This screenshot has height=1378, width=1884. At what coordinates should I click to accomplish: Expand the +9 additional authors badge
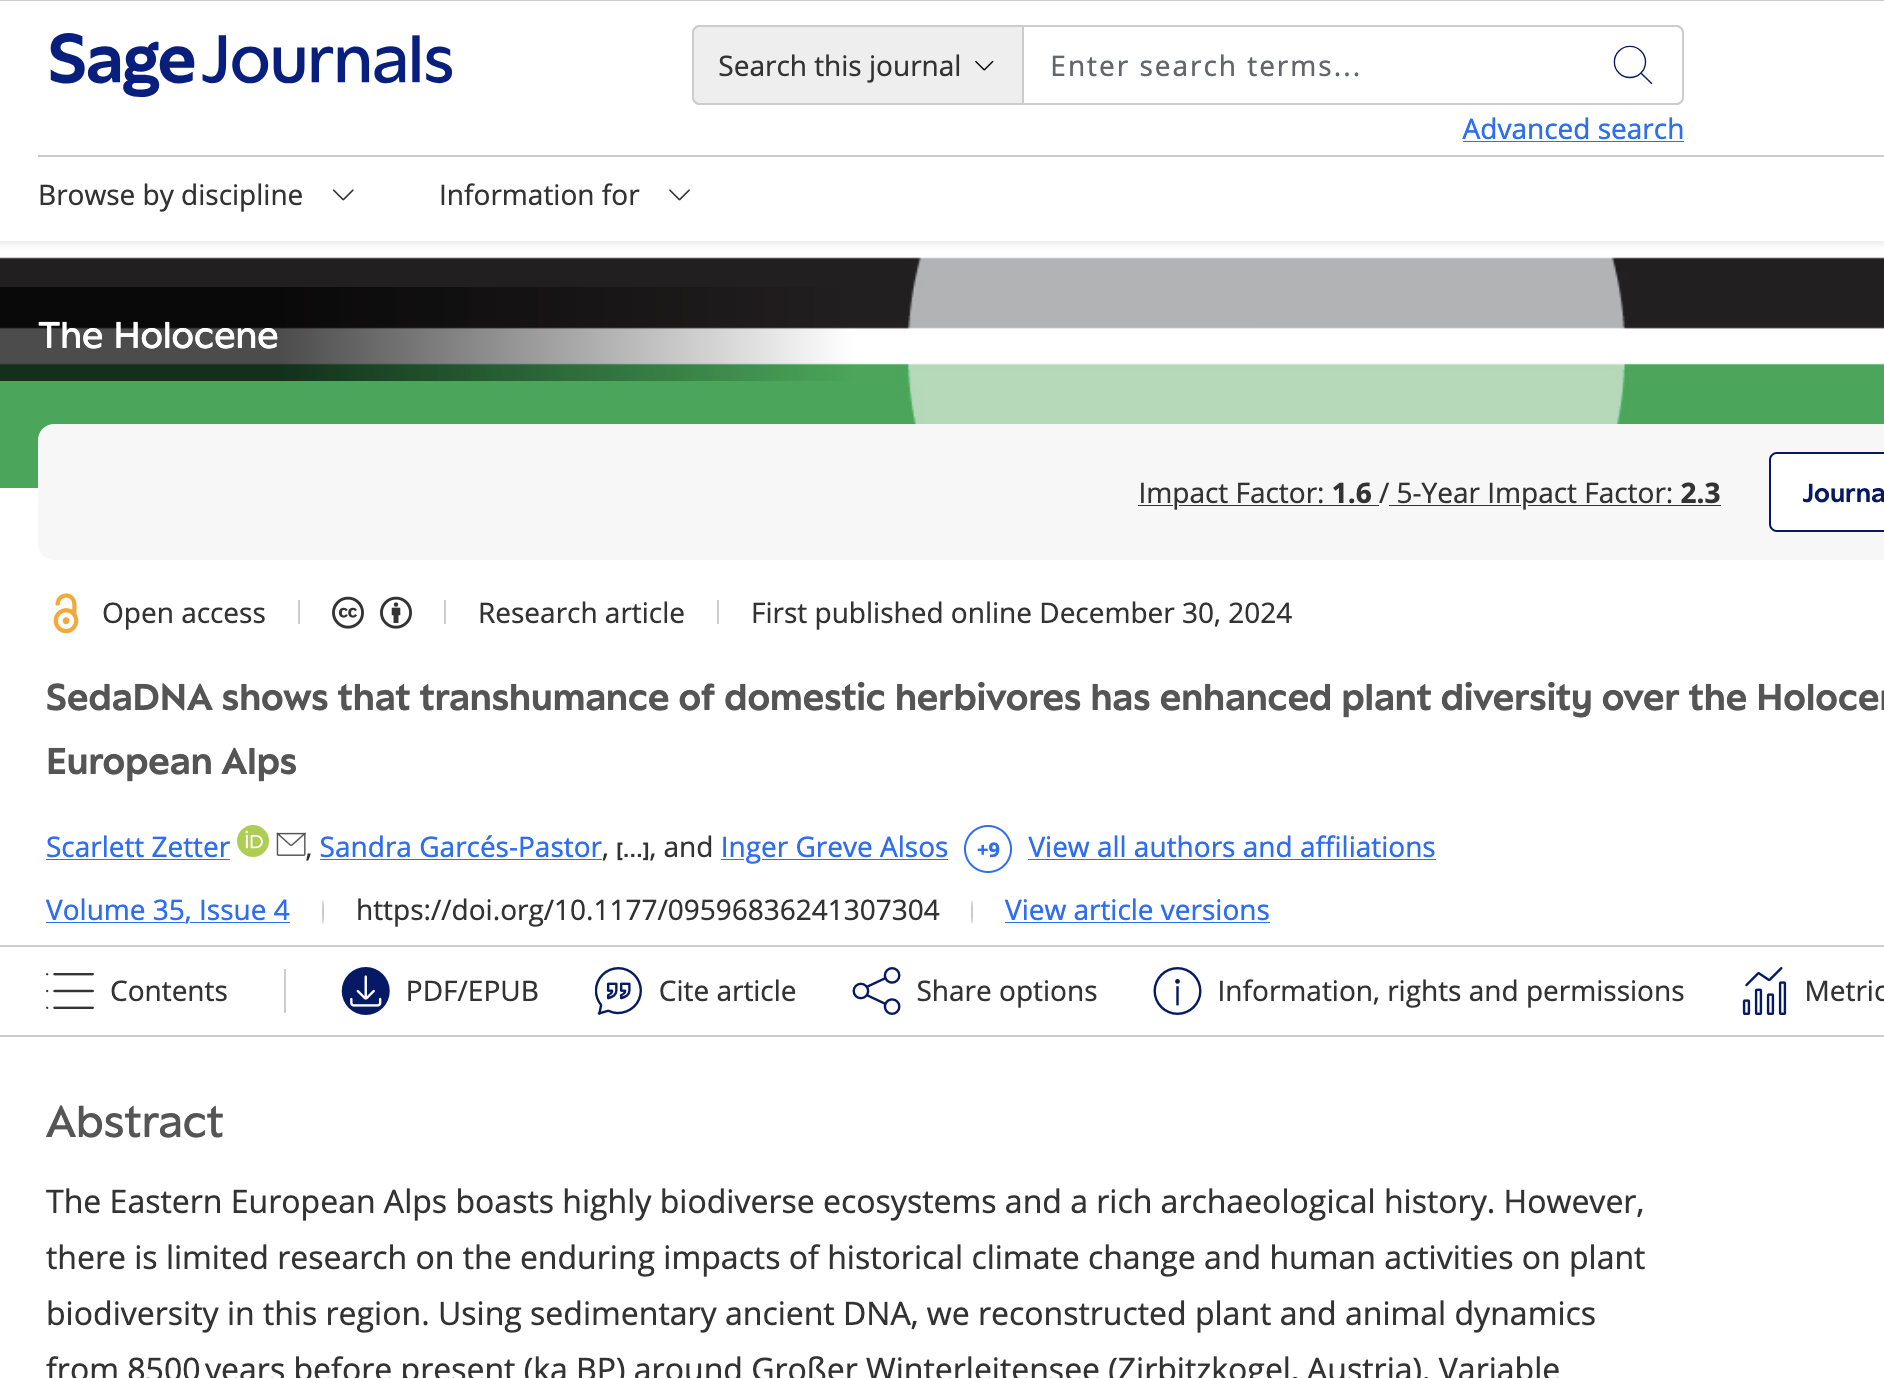tap(988, 849)
